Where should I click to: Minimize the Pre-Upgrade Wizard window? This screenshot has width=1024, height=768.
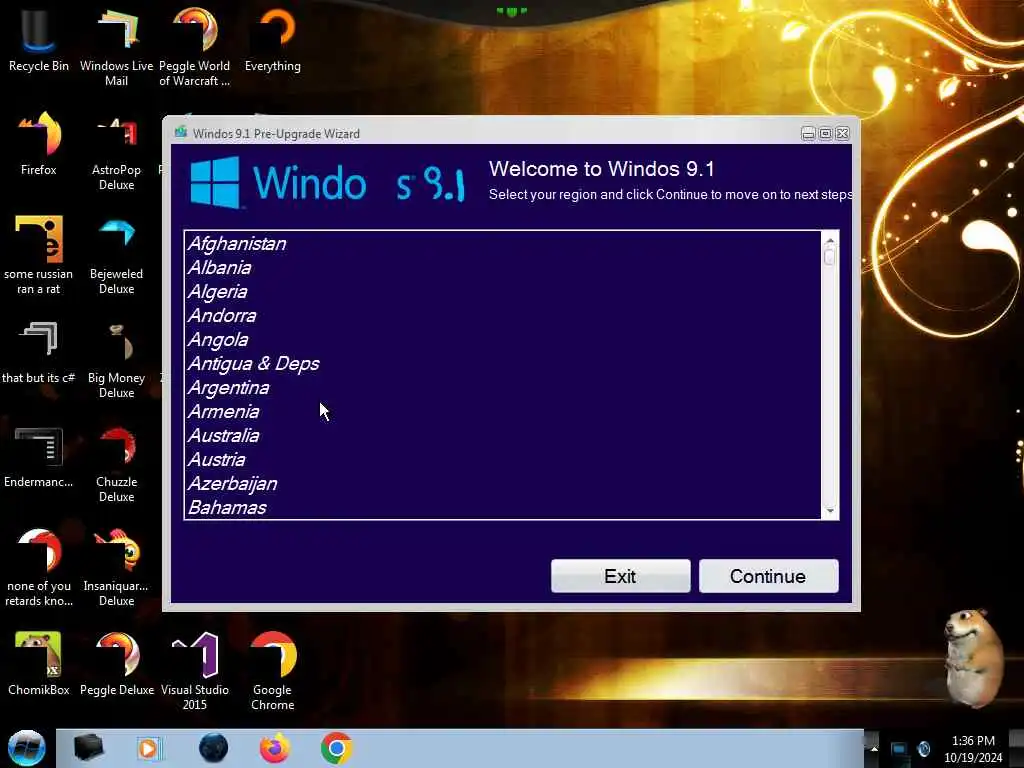(x=808, y=134)
